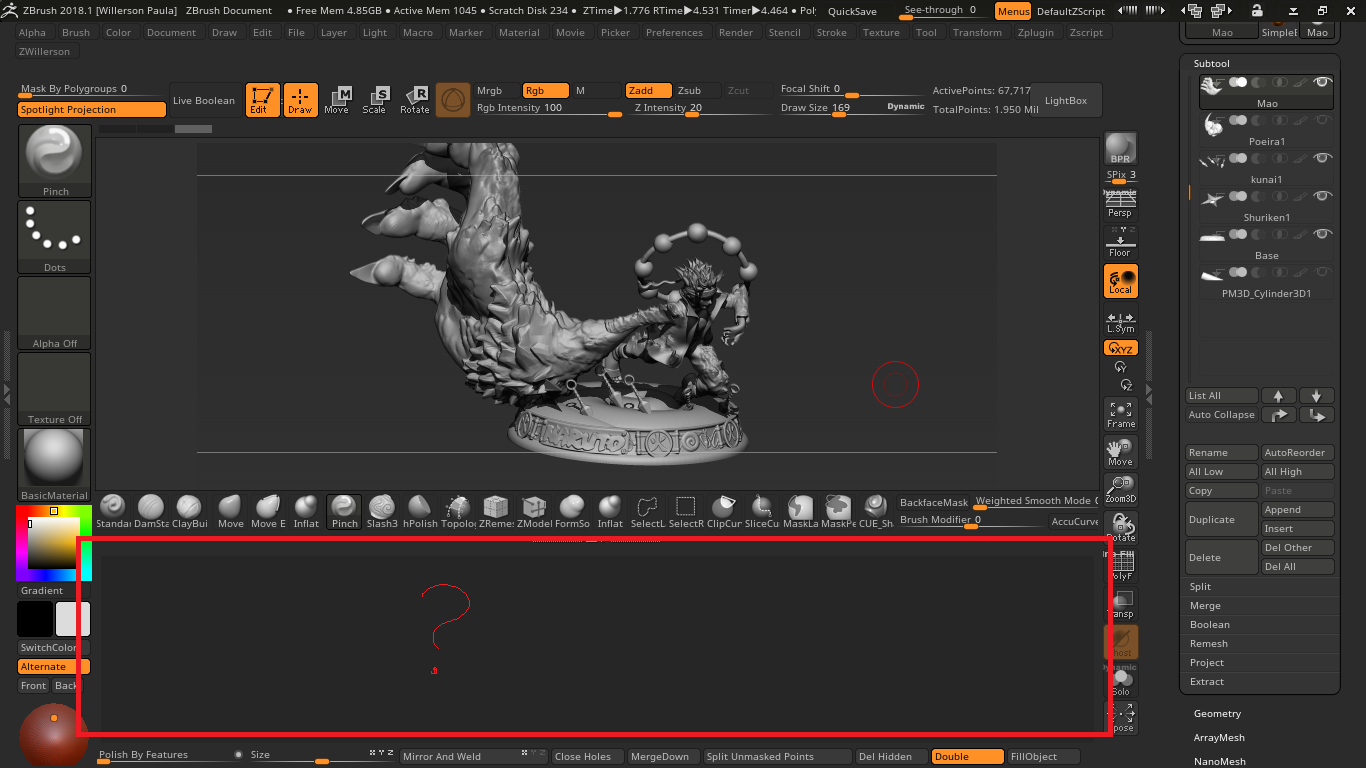The image size is (1366, 768).
Task: Open the Render menu
Action: coord(736,32)
